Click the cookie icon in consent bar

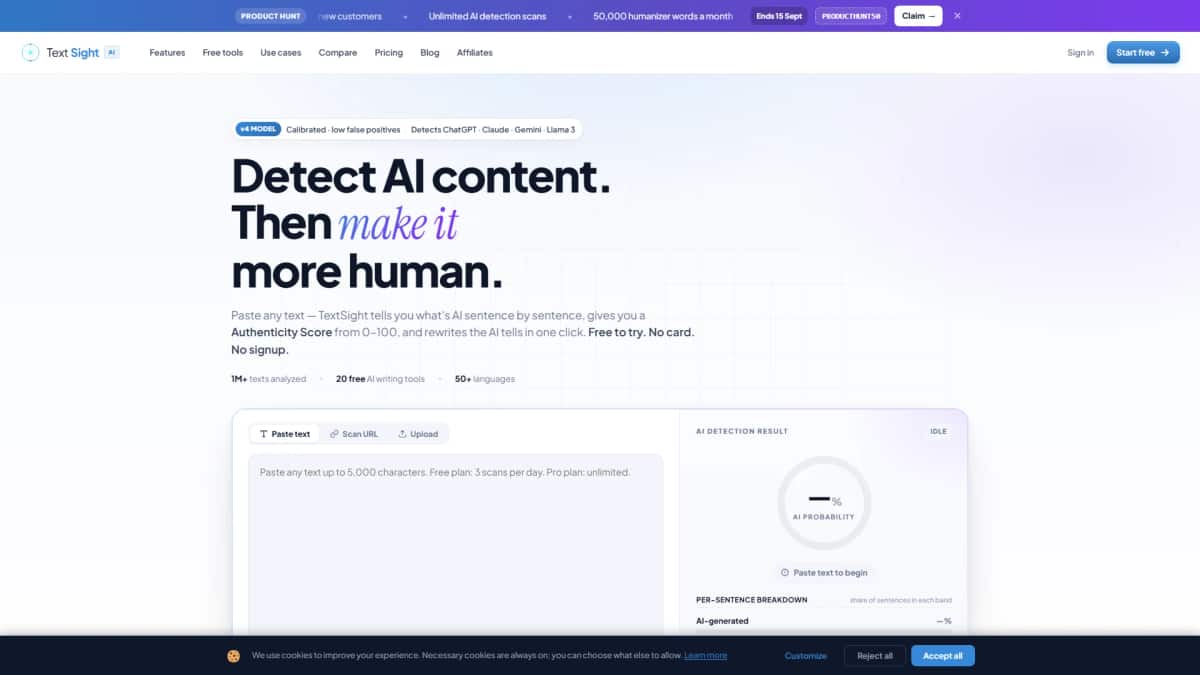tap(233, 656)
